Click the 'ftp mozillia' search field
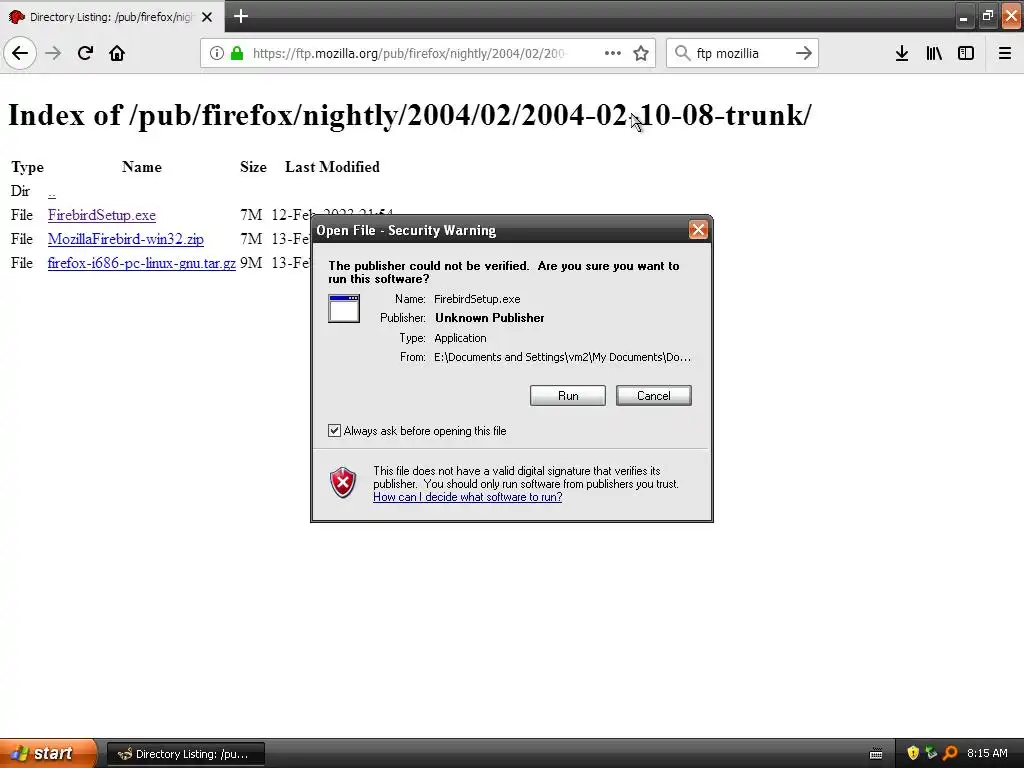 pyautogui.click(x=741, y=53)
